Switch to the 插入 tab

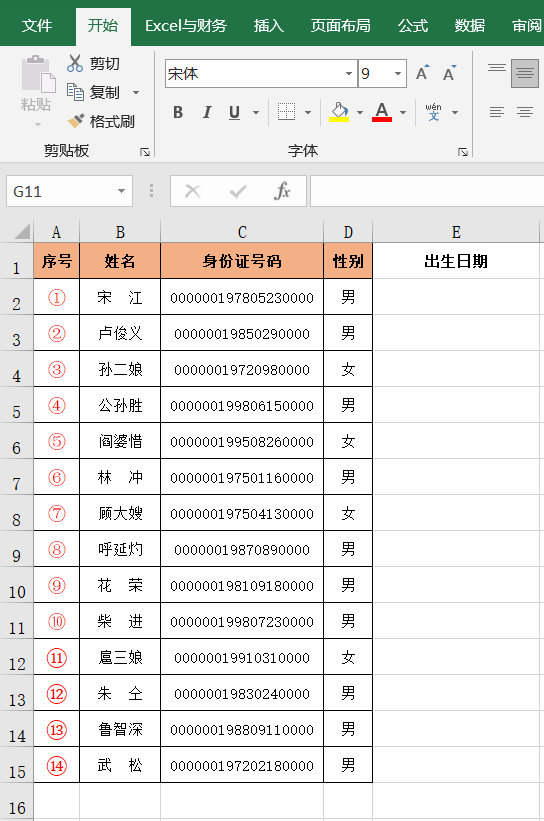(x=269, y=25)
